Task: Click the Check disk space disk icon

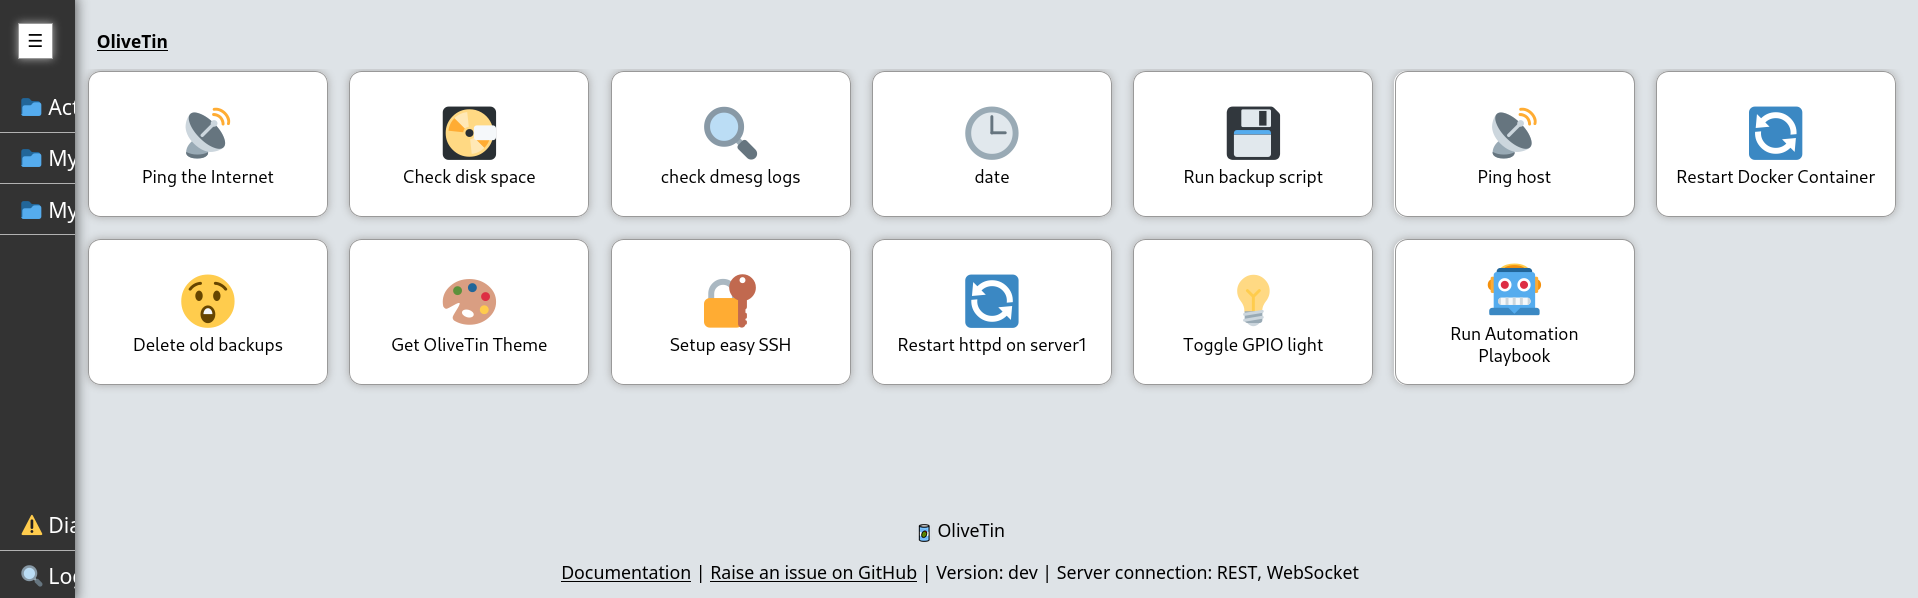Action: (469, 133)
